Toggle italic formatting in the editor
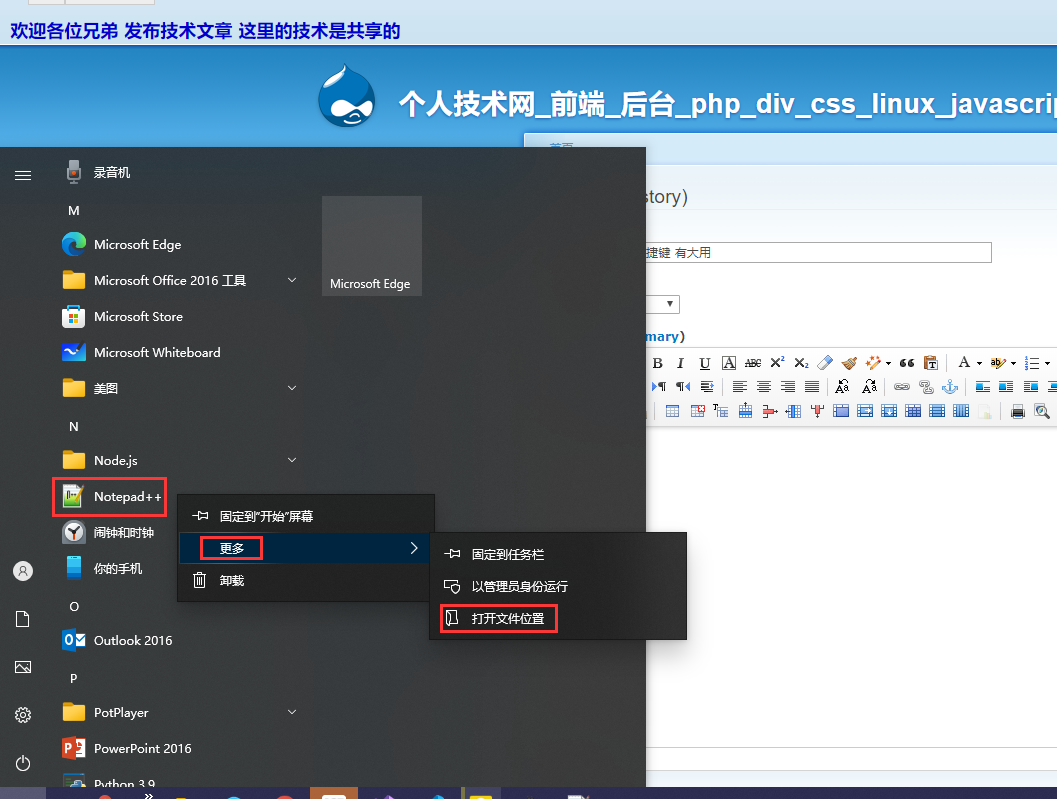The width and height of the screenshot is (1057, 799). 681,363
